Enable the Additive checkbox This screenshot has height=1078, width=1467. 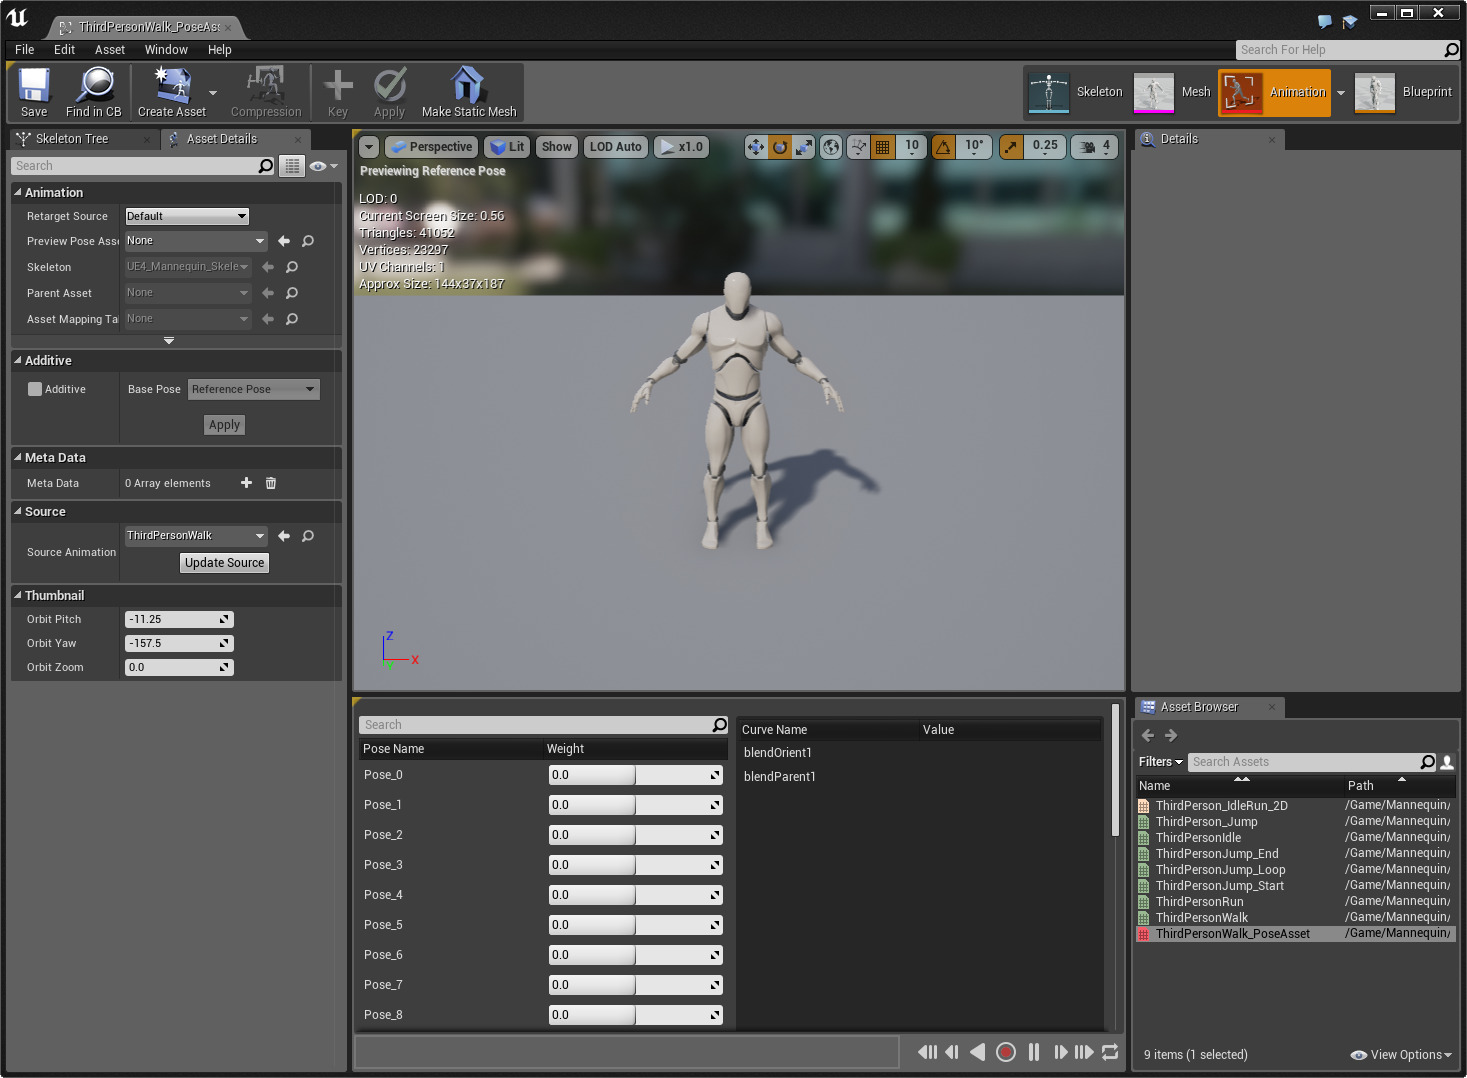tap(35, 389)
